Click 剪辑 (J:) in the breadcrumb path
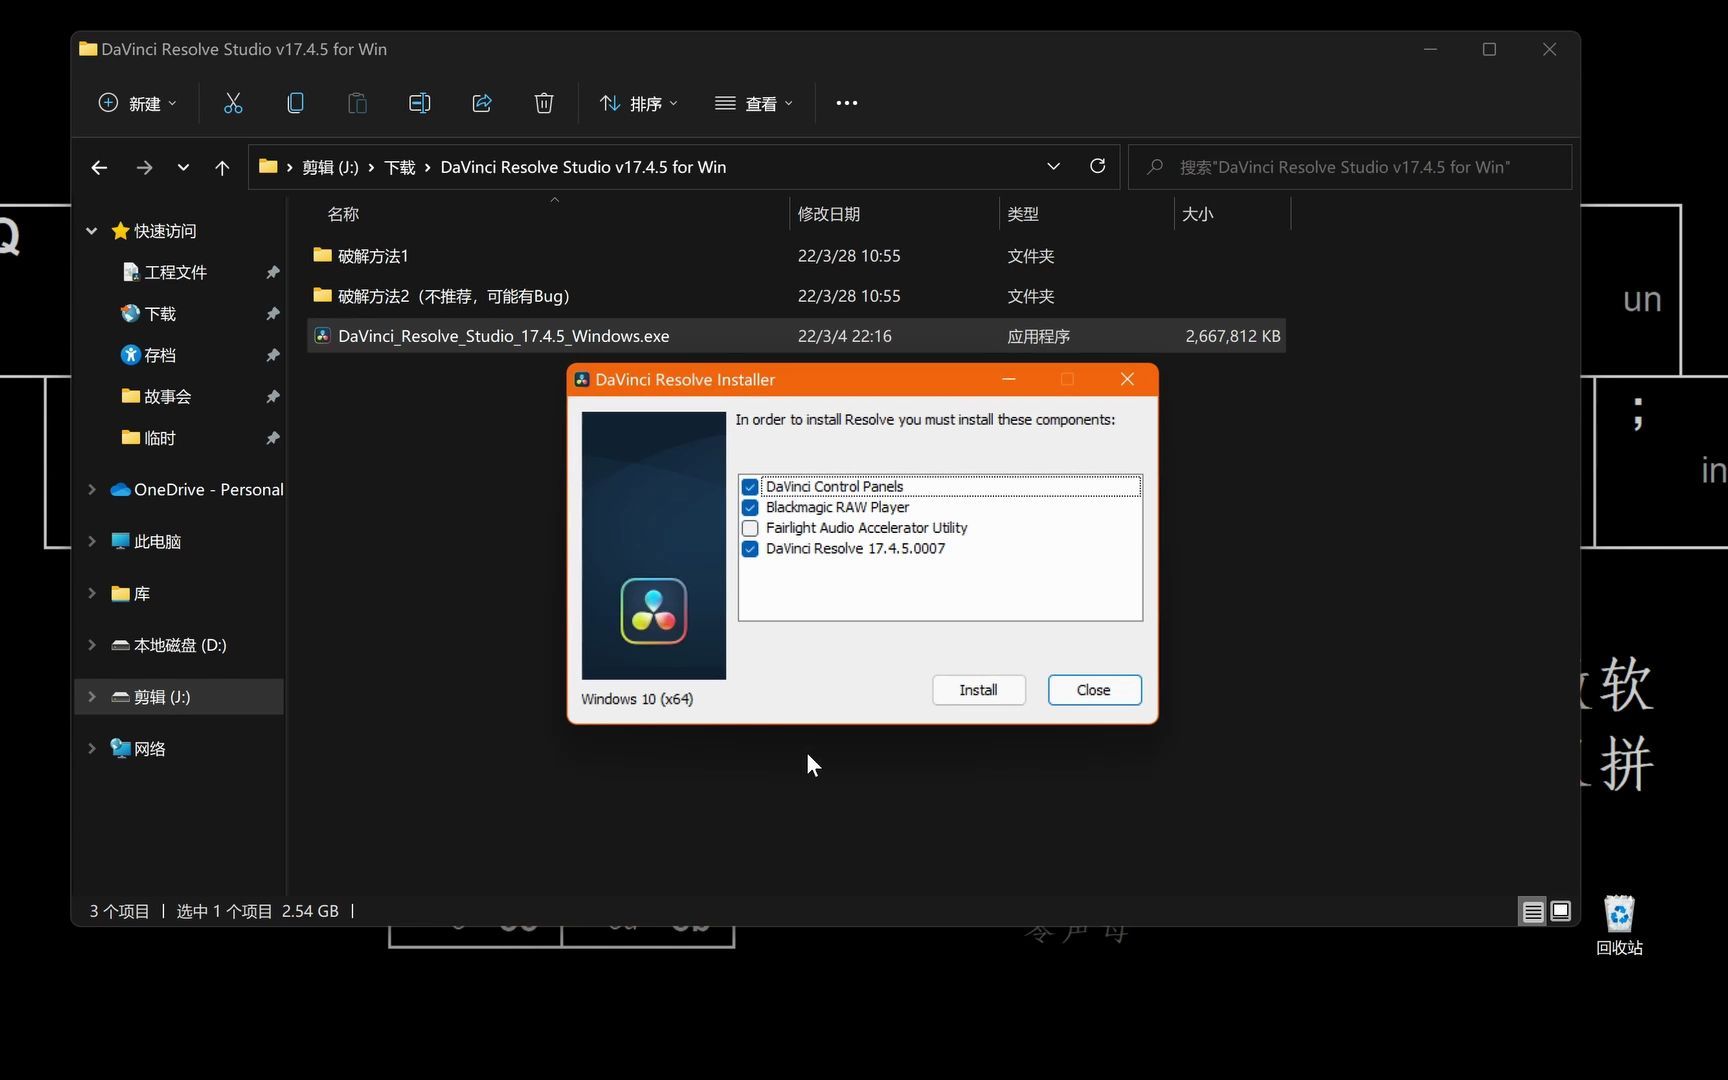 [x=330, y=167]
